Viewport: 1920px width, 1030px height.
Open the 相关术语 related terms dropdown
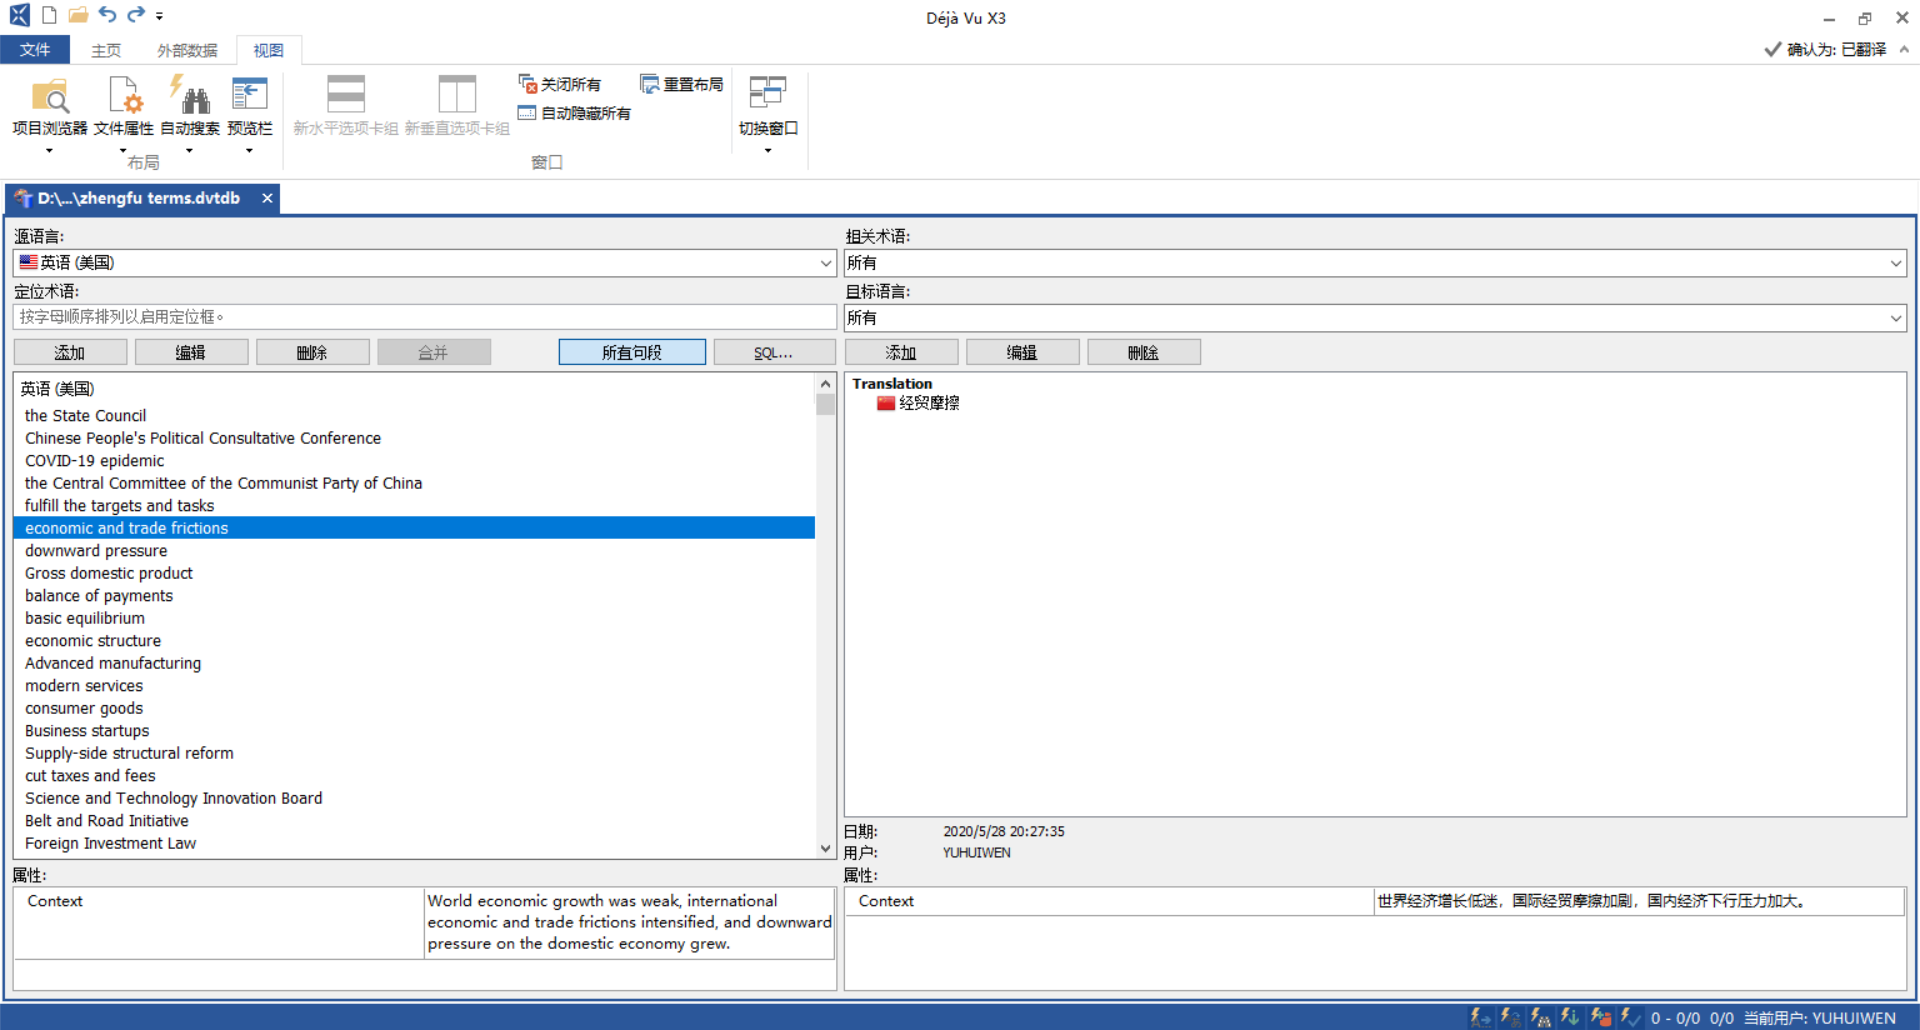tap(1895, 263)
